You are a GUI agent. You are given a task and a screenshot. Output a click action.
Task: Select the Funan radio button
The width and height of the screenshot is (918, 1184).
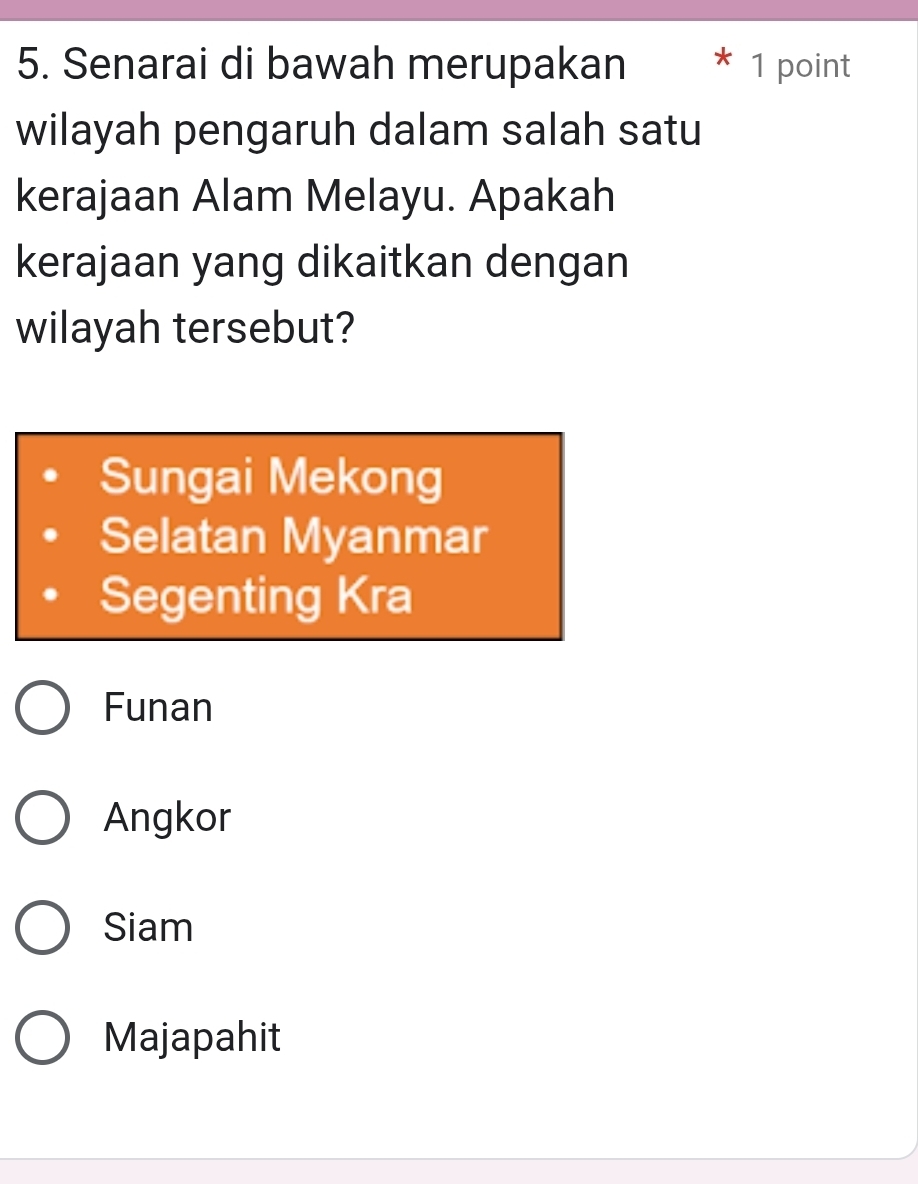click(x=43, y=709)
